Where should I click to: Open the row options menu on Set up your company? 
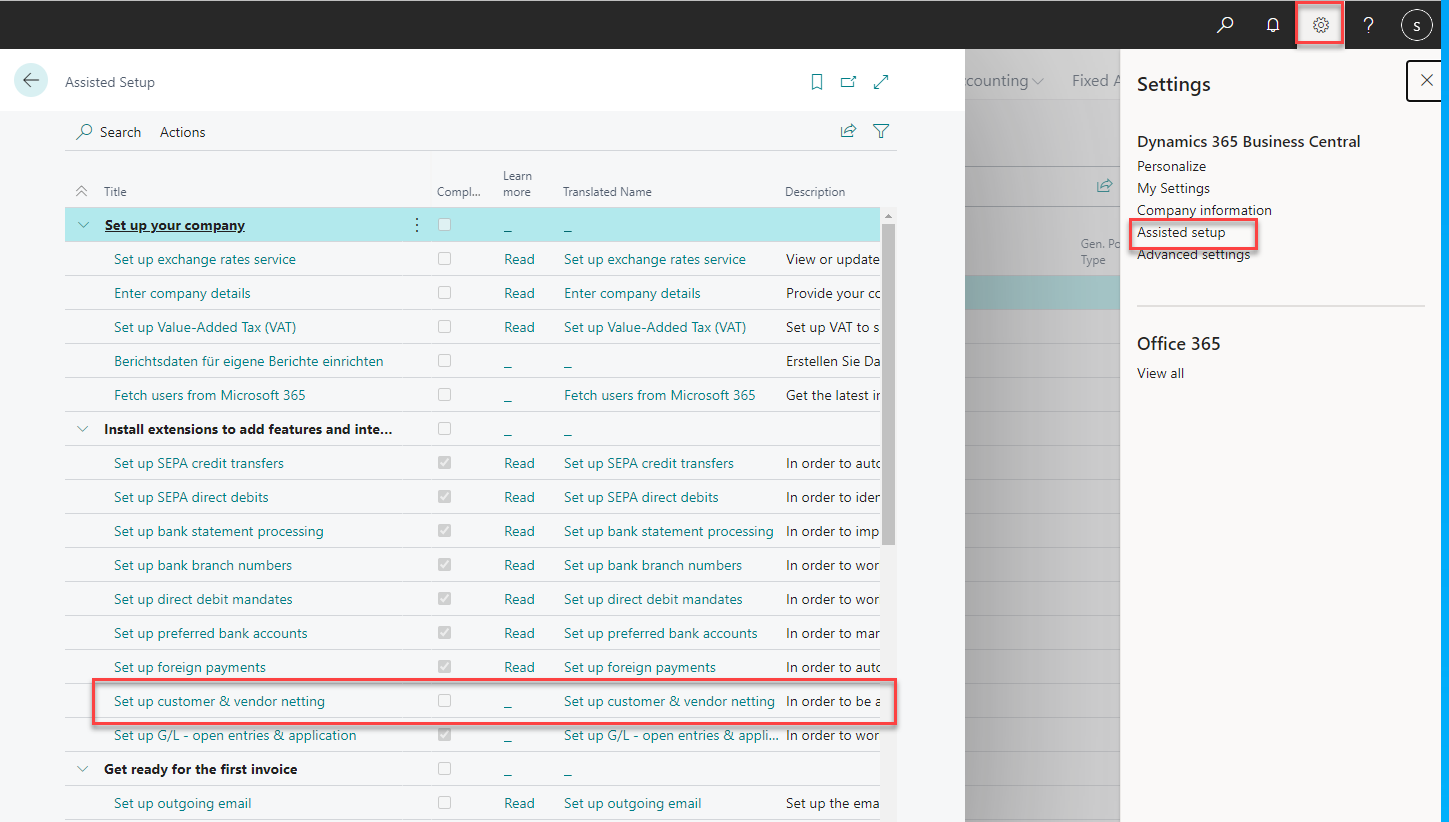click(417, 224)
